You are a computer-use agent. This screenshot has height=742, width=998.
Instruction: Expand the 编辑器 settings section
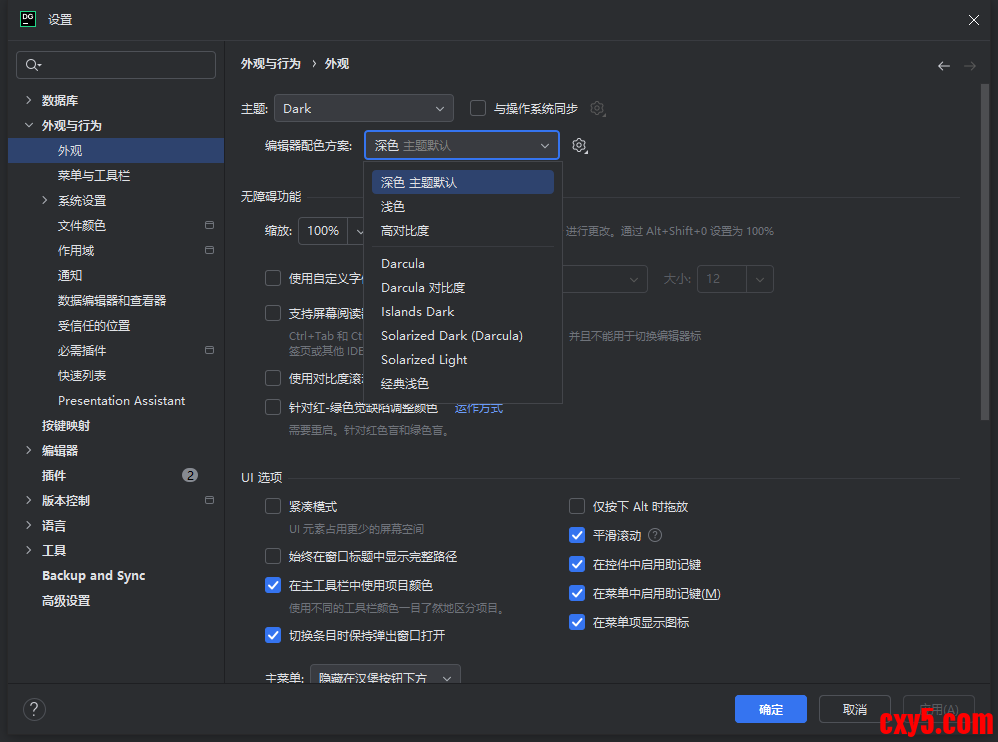pyautogui.click(x=28, y=451)
